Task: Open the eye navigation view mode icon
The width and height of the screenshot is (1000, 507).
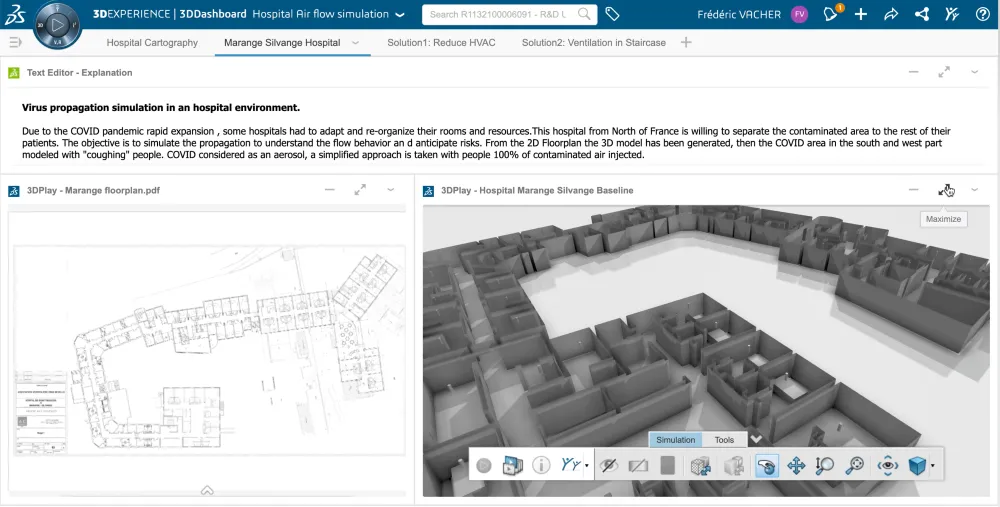Action: click(x=888, y=466)
